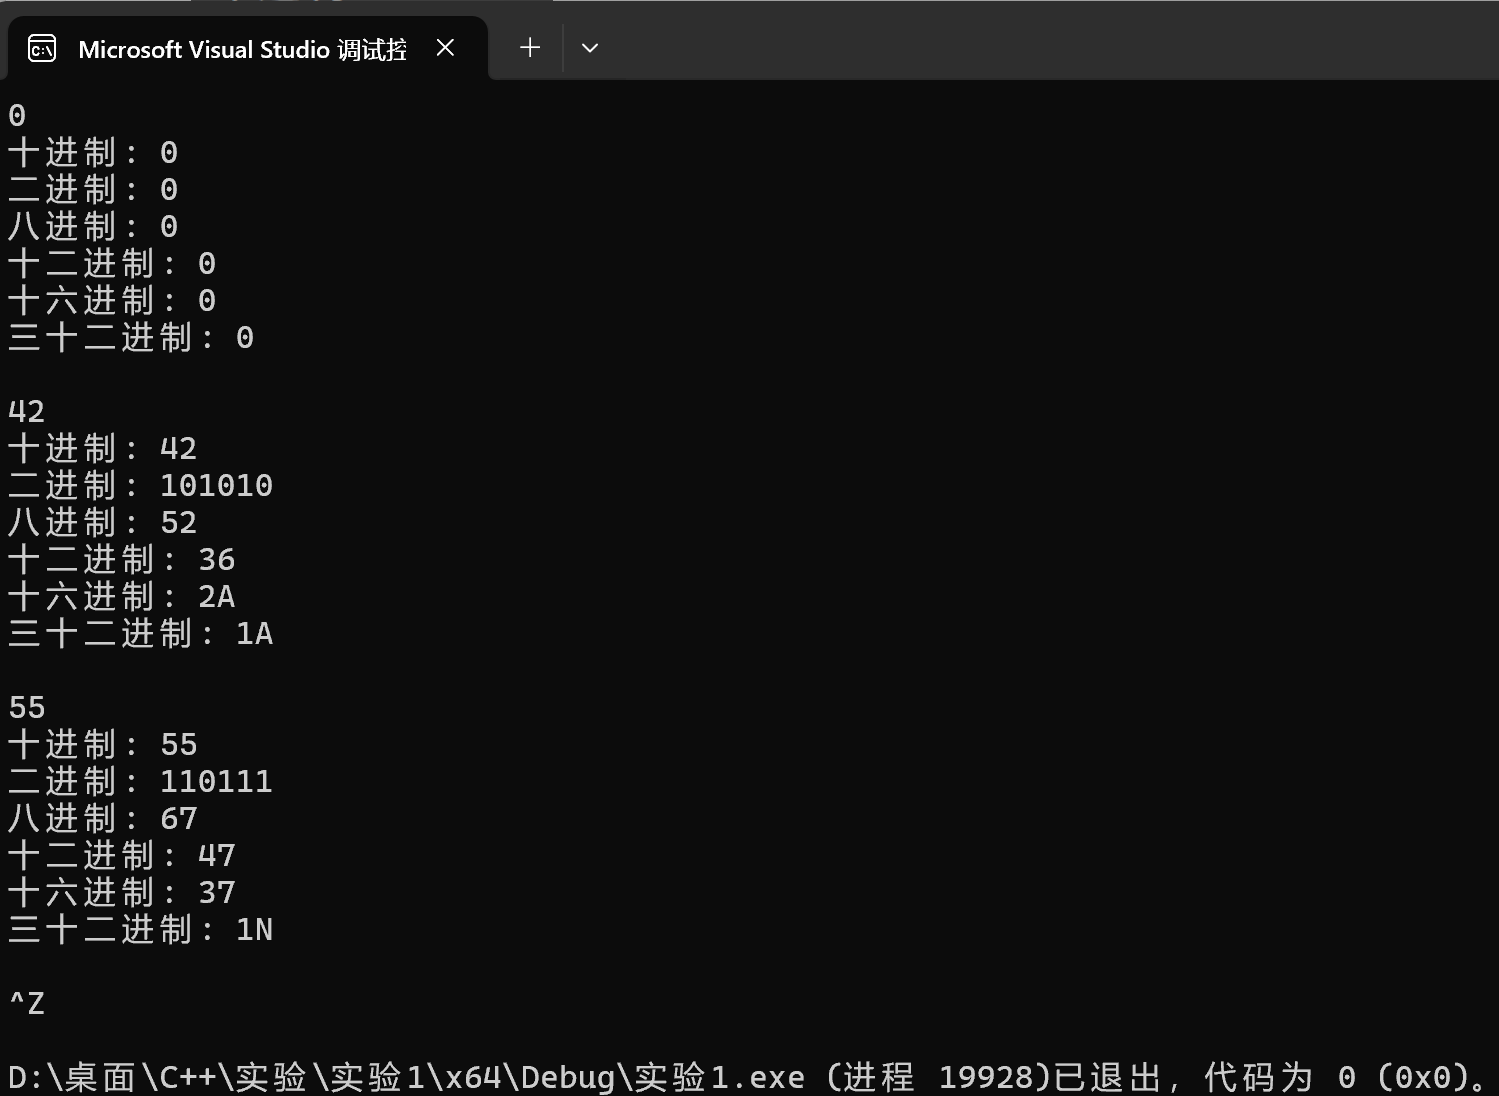Open the tab dropdown chevron menu
The image size is (1499, 1096).
click(x=590, y=47)
